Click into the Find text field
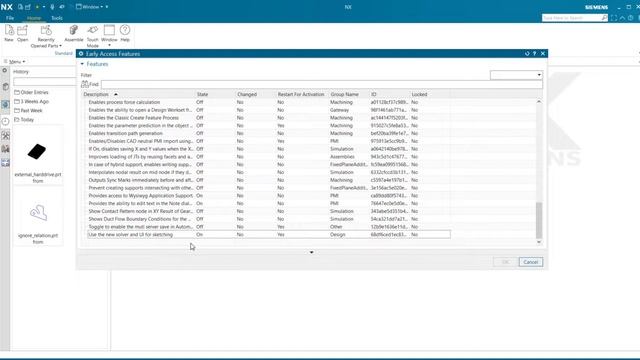Image resolution: width=640 pixels, height=360 pixels. (x=322, y=84)
